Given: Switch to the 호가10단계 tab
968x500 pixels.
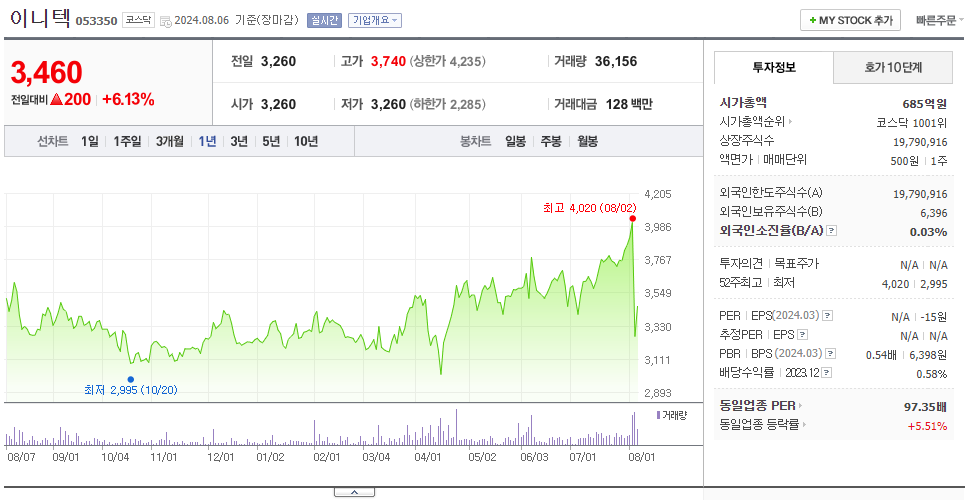Looking at the screenshot, I should click(893, 67).
